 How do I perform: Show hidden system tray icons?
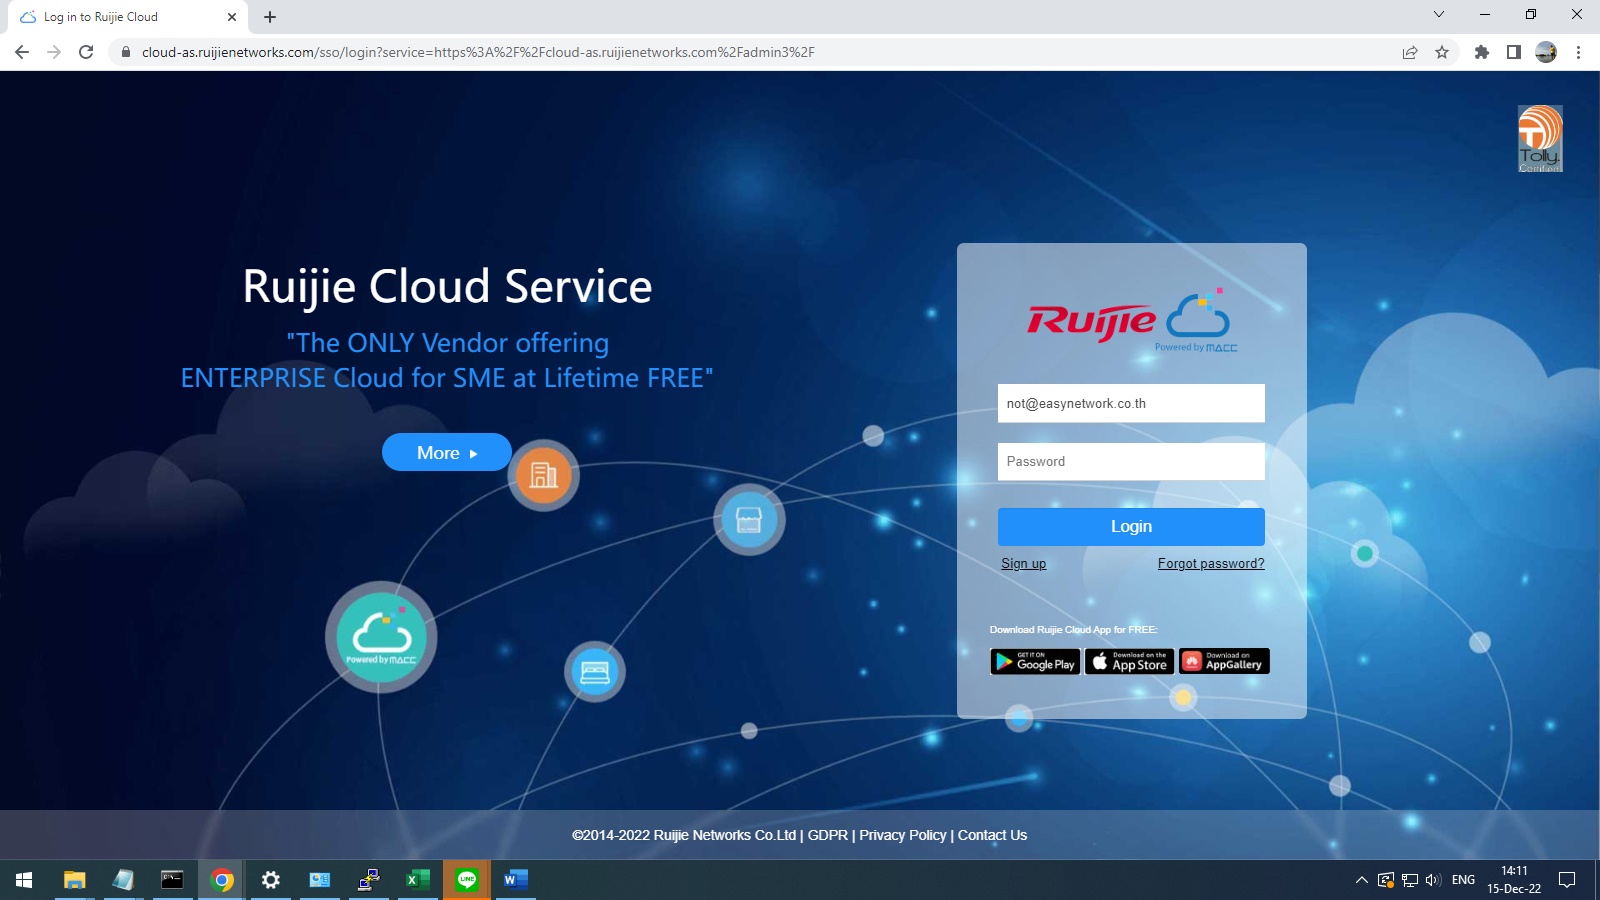(1362, 880)
